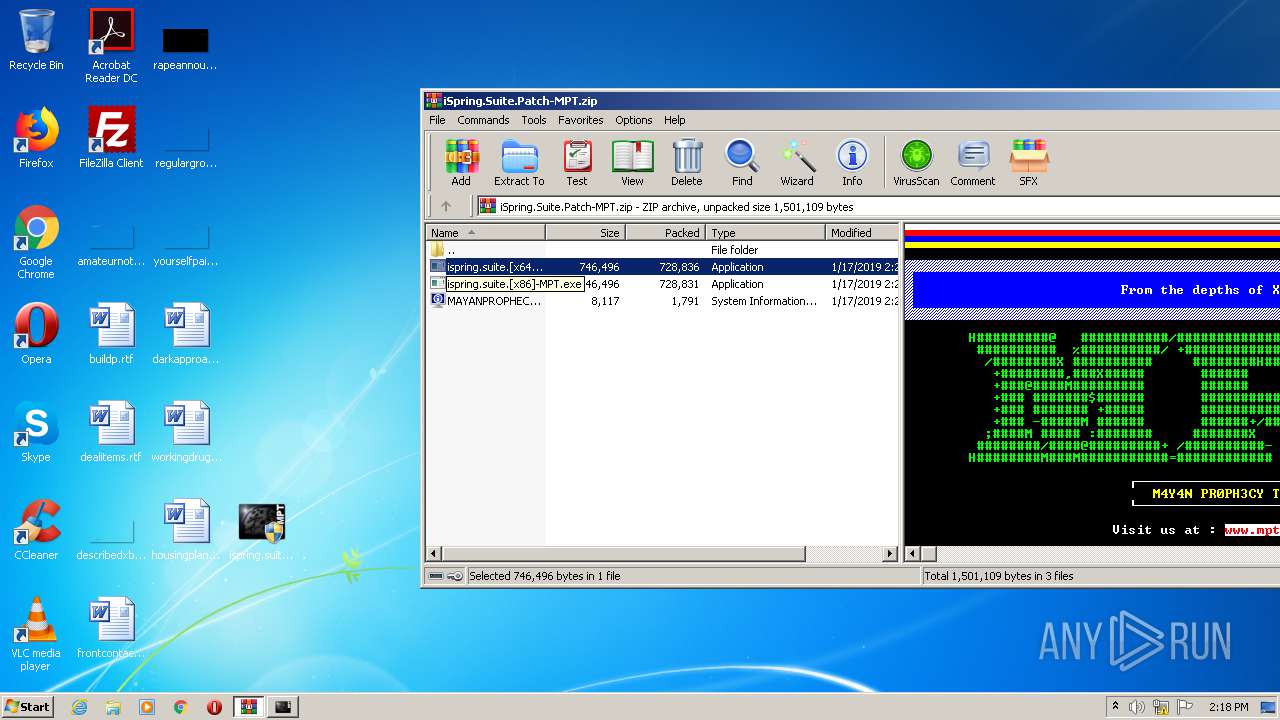1280x720 pixels.
Task: Sort file list by Modified column
Action: point(862,232)
